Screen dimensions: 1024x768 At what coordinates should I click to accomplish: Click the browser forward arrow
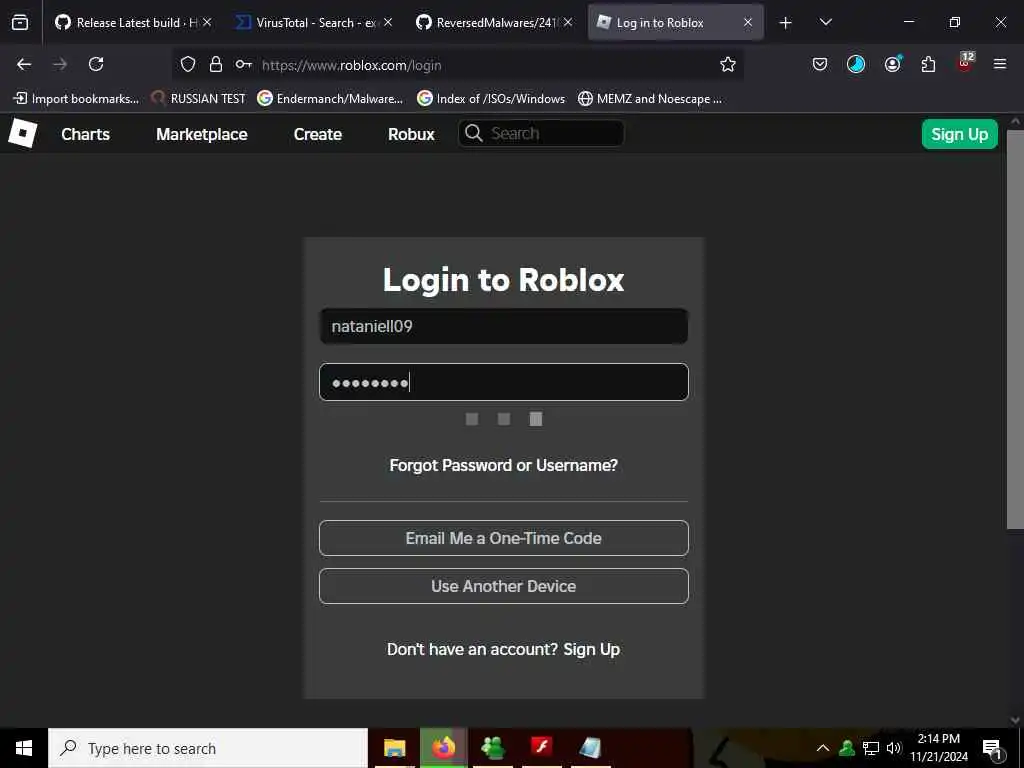click(x=60, y=64)
